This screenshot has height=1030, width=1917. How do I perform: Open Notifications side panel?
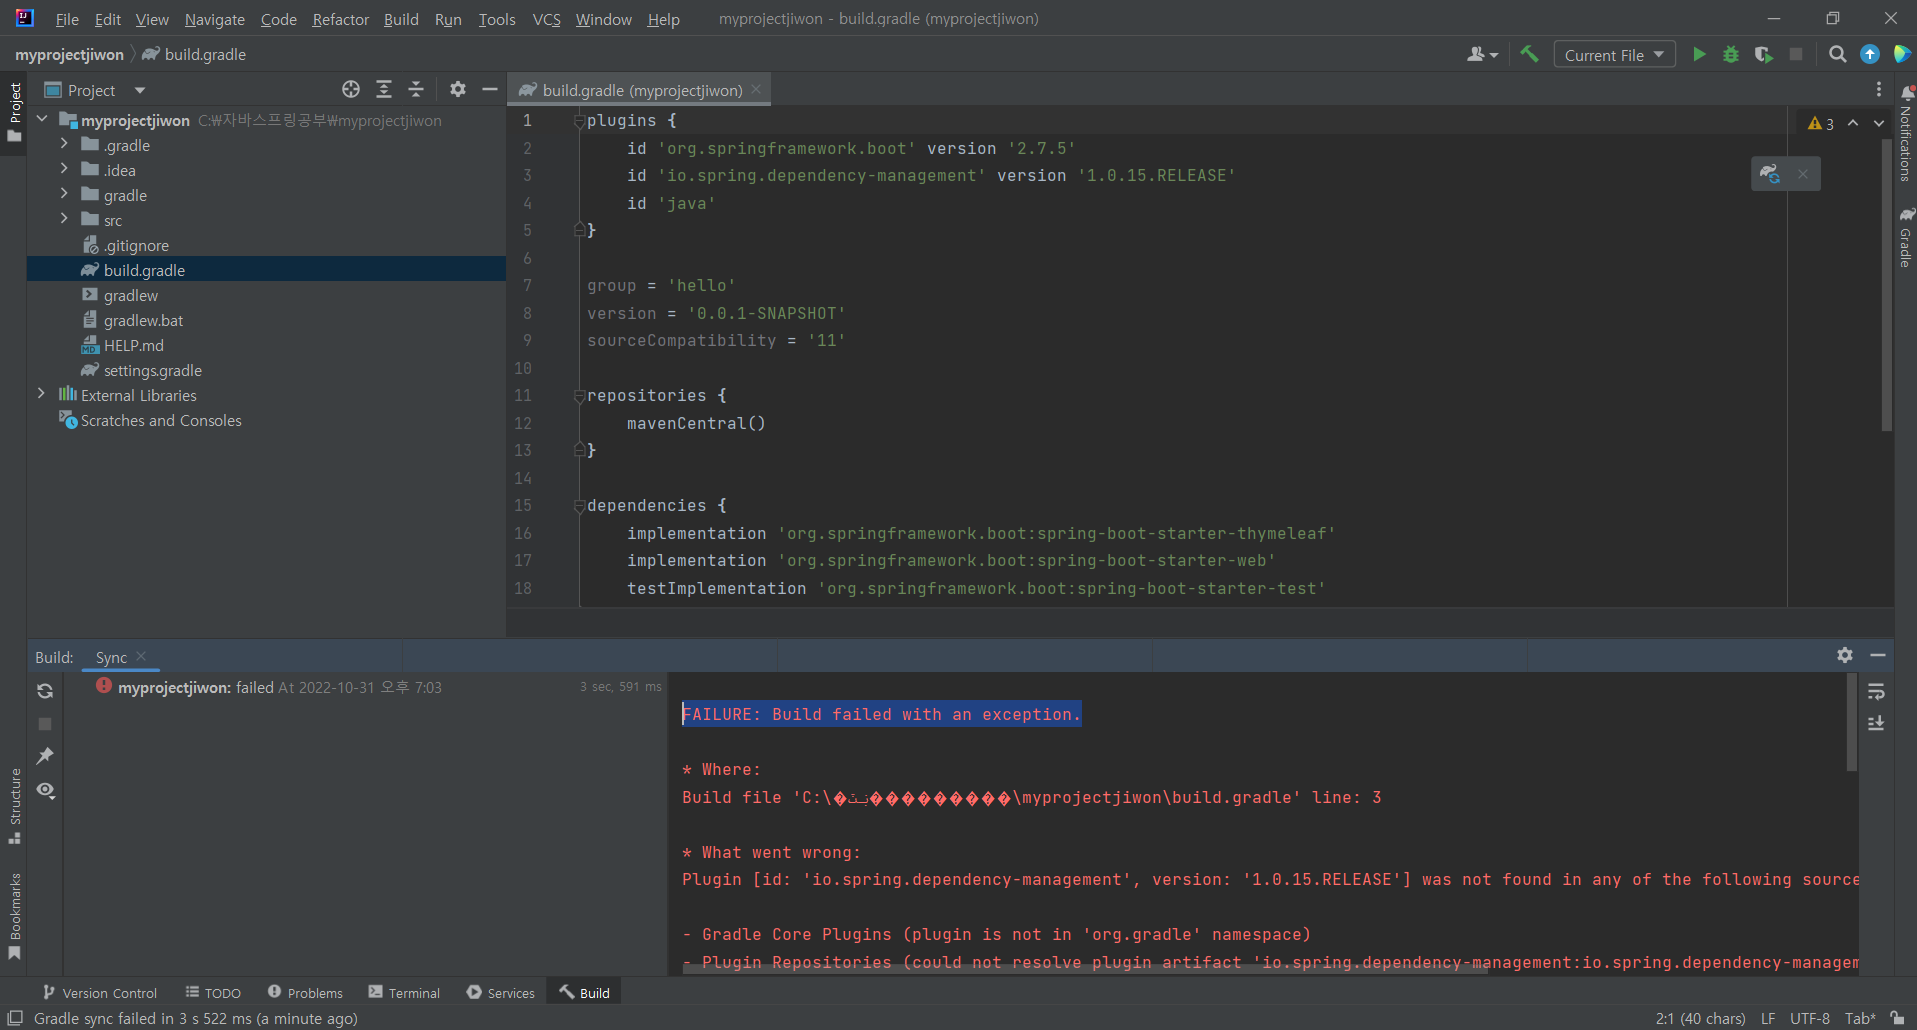coord(1906,134)
